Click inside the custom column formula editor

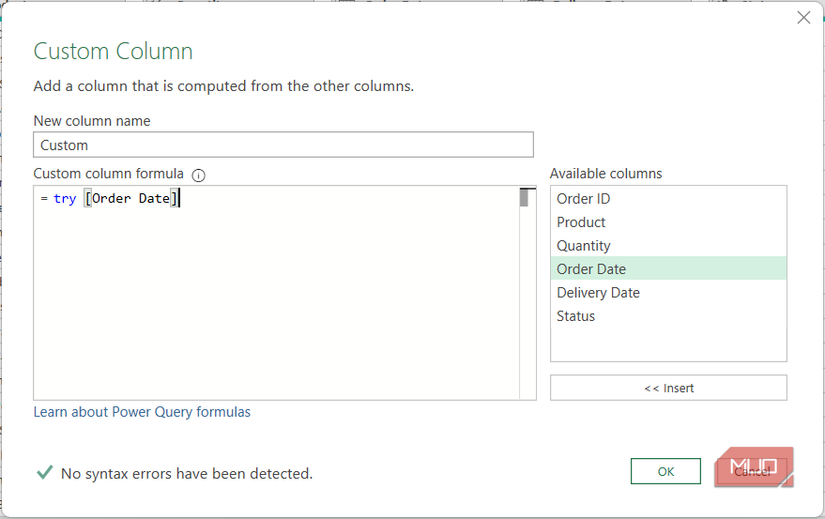277,300
